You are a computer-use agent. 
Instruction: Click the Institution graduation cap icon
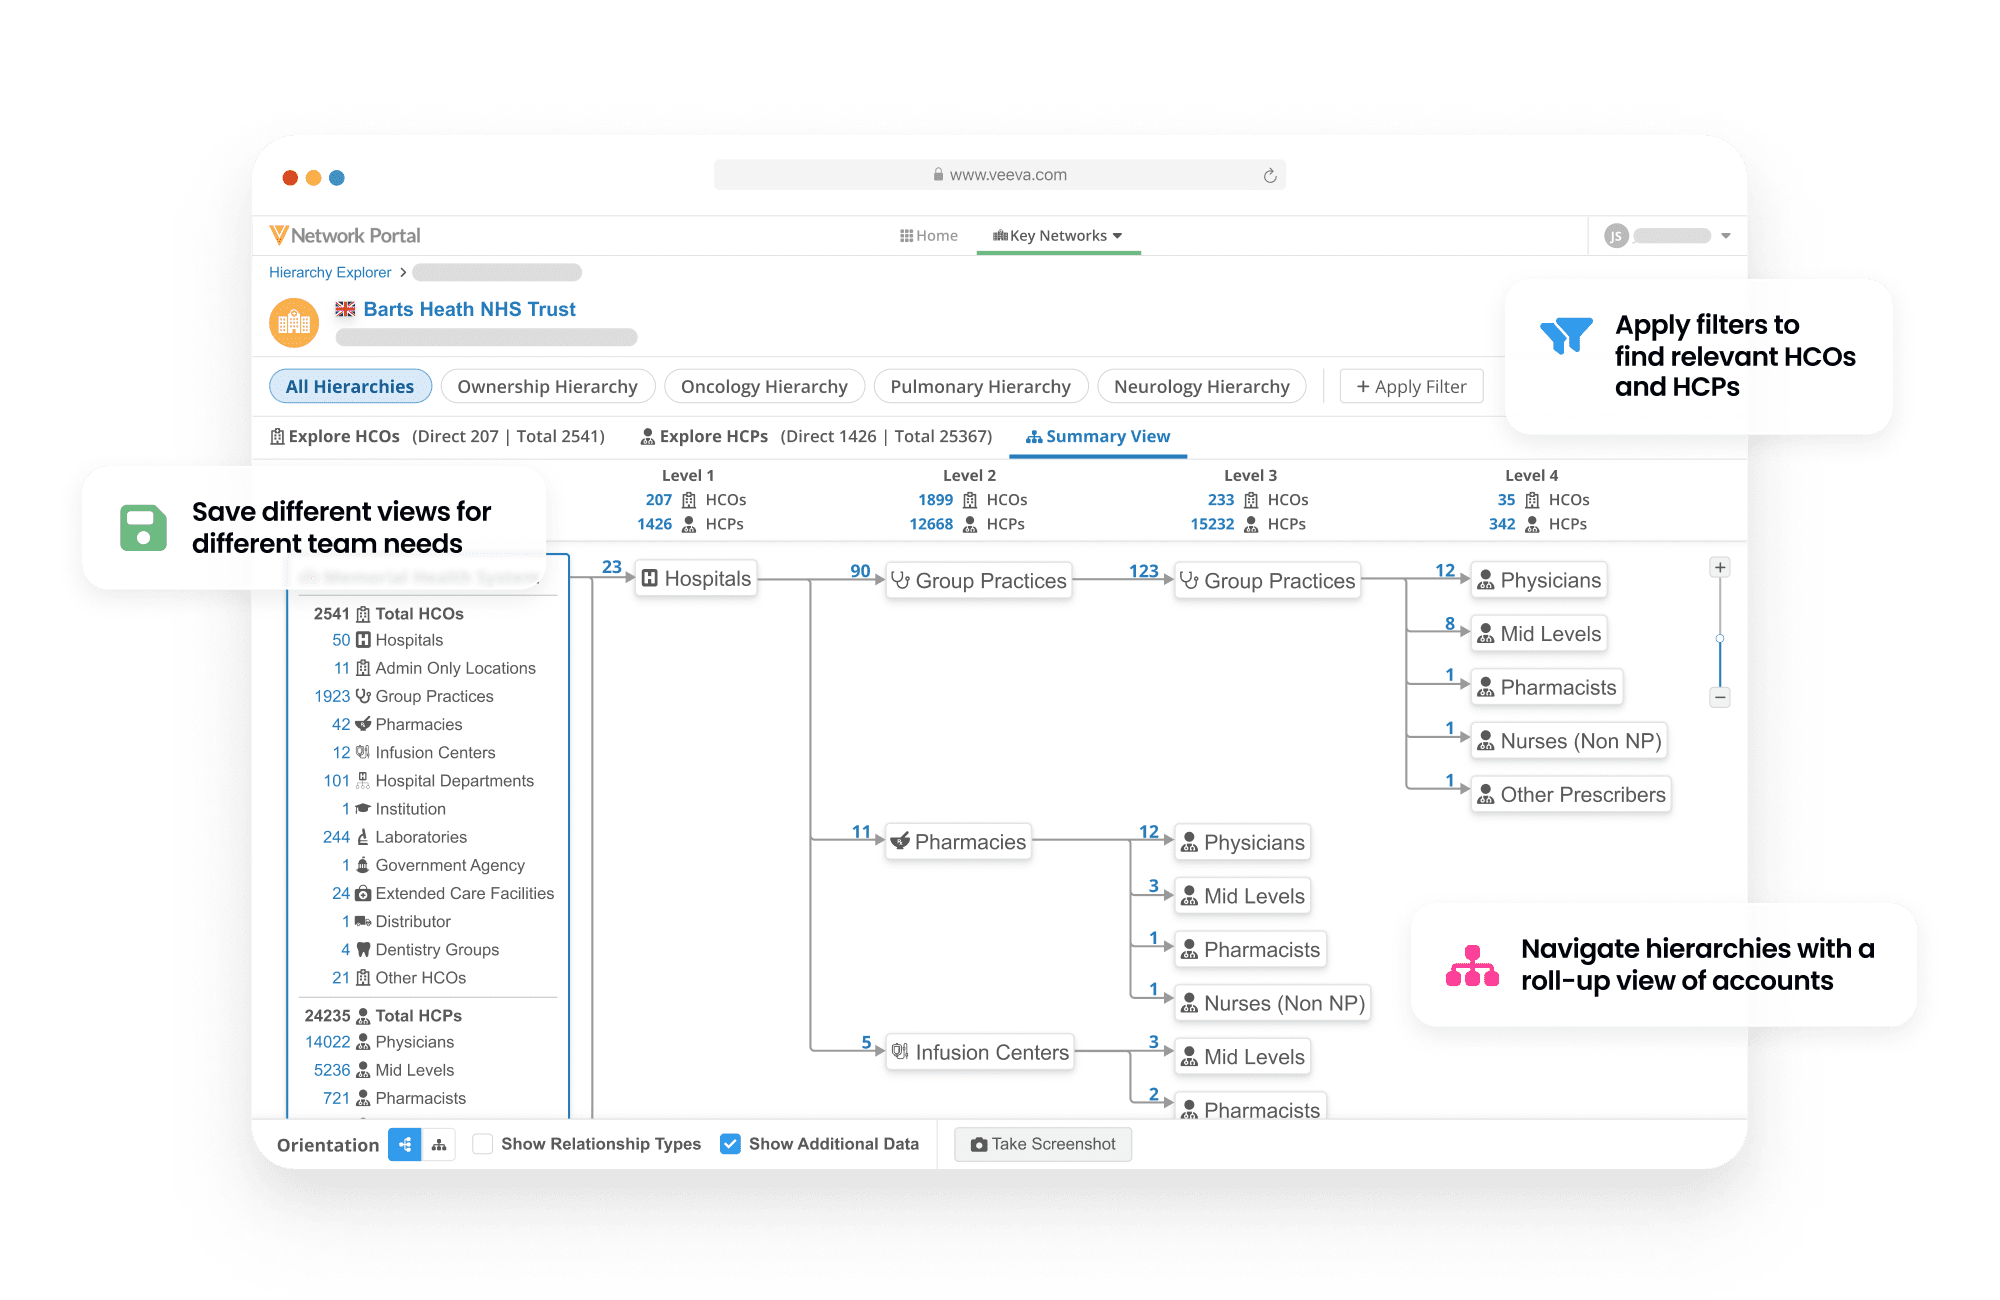coord(363,808)
